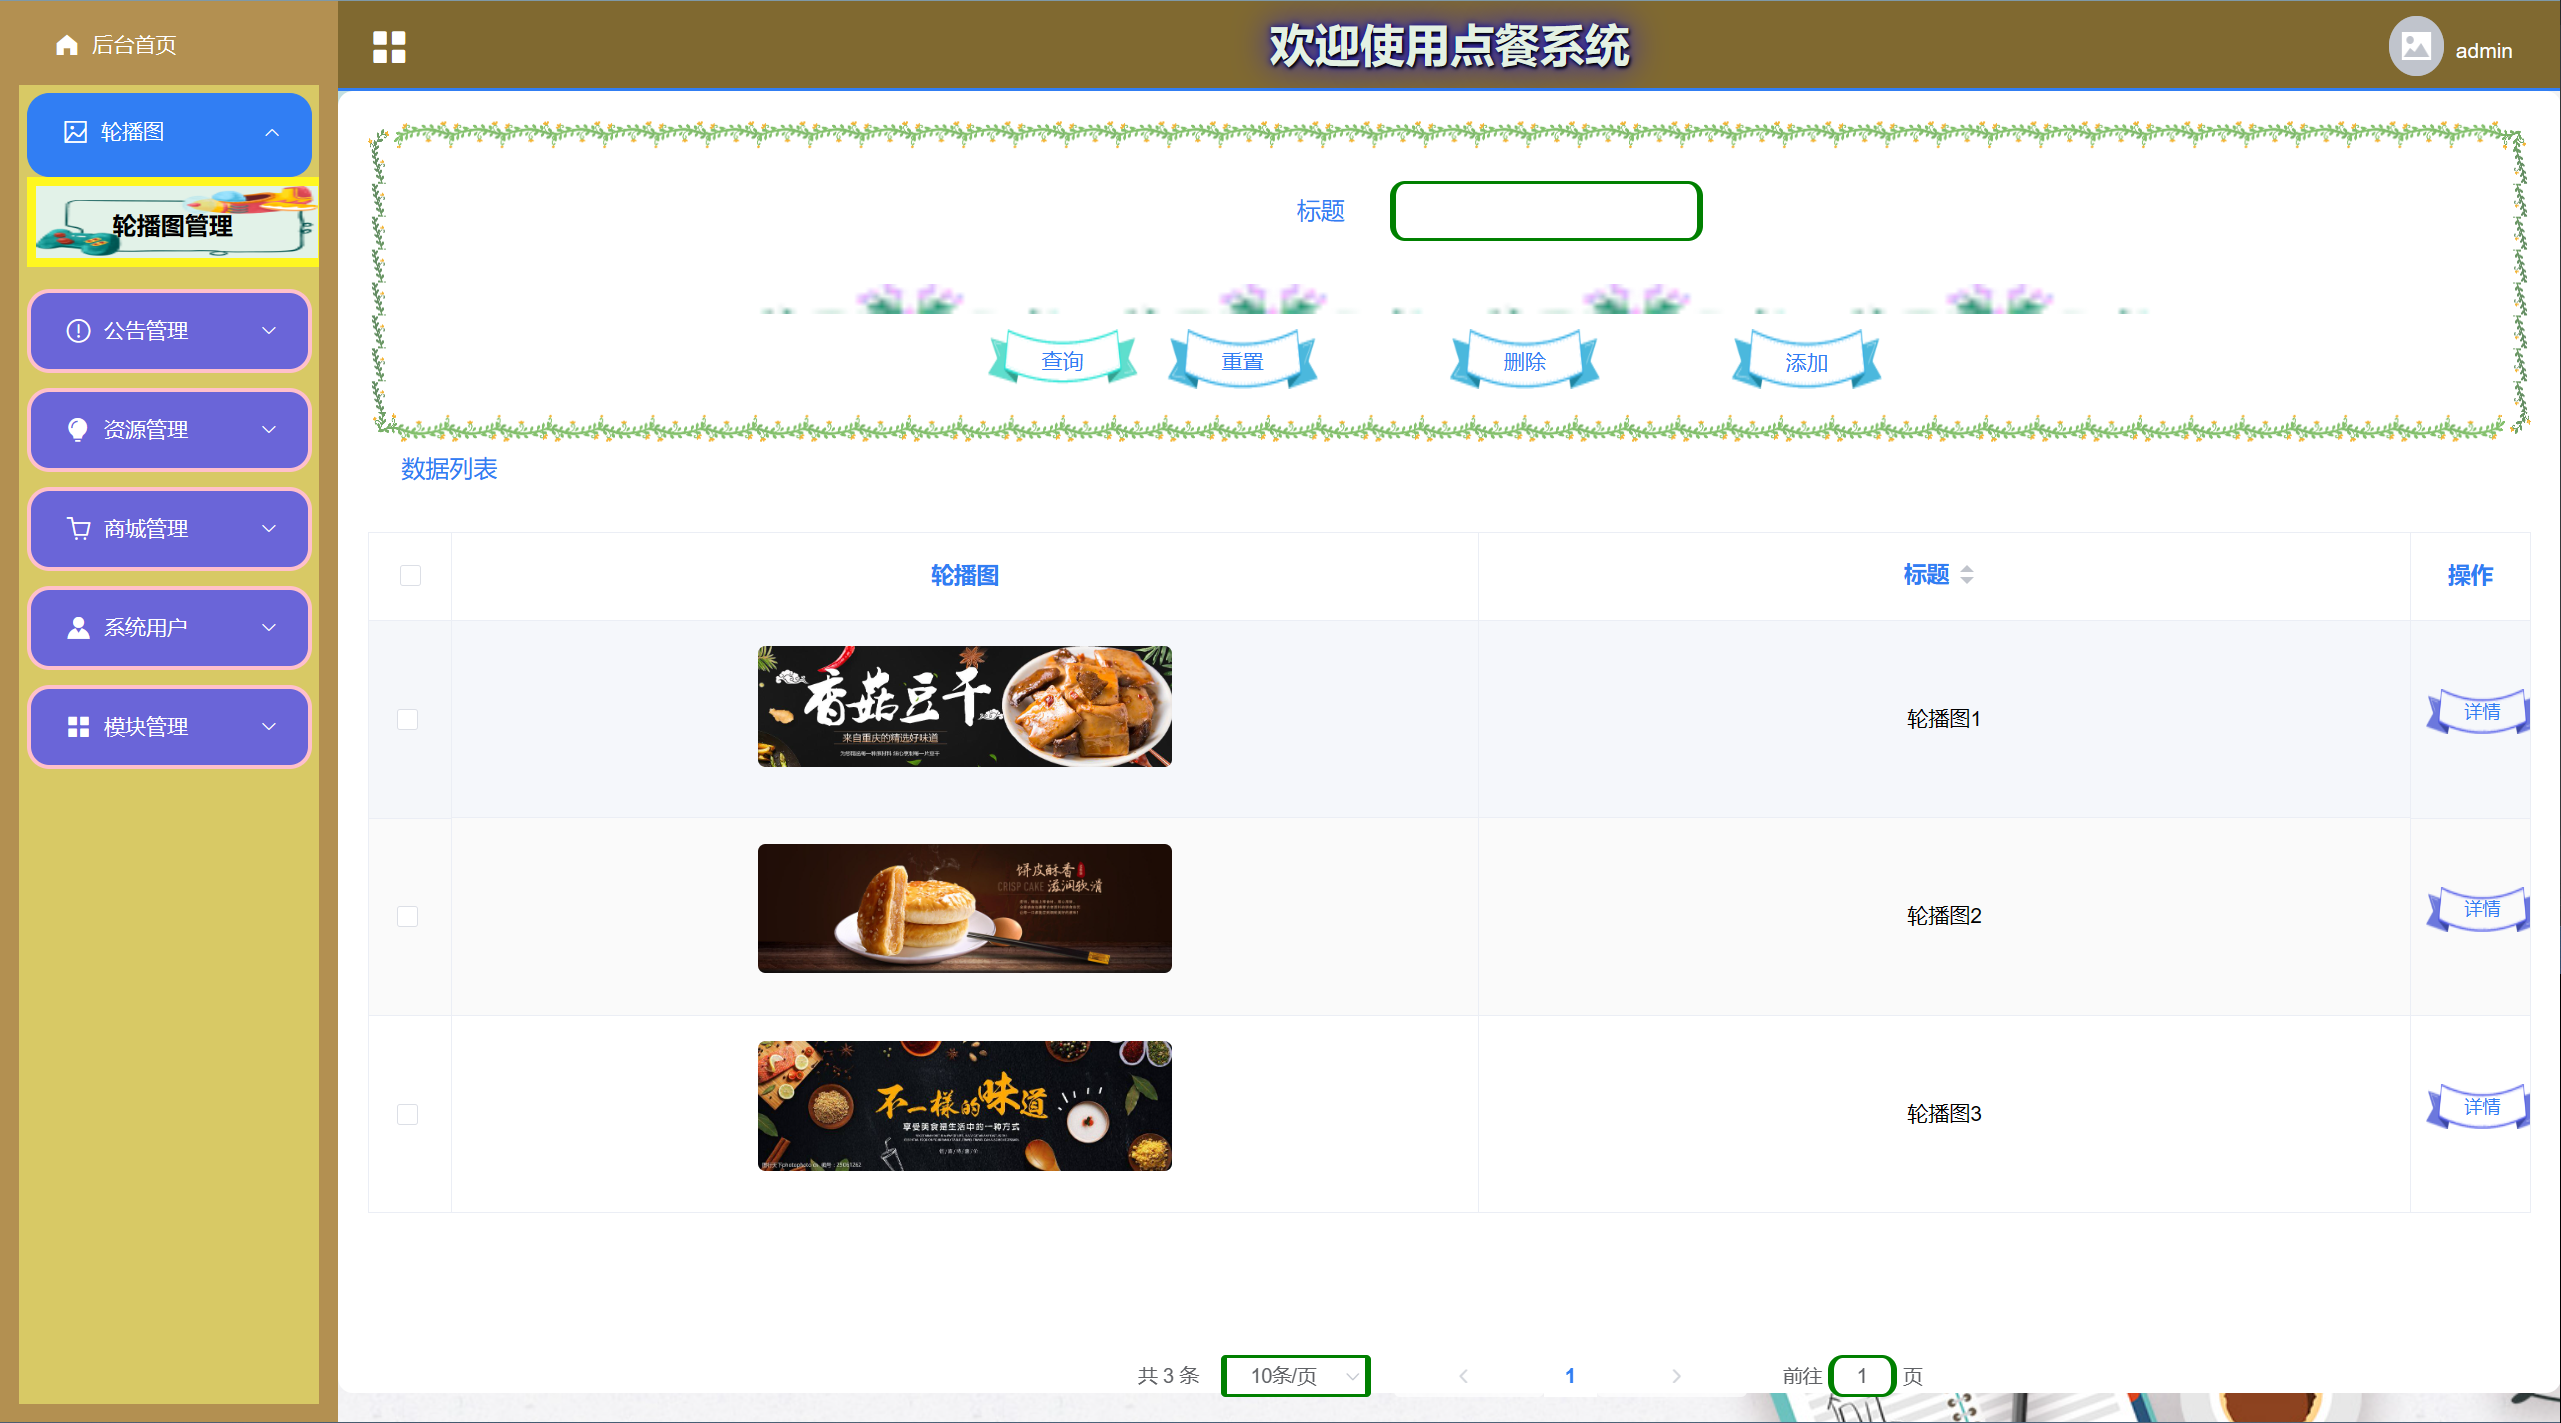
Task: Click the shopping cart icon on 商城管理
Action: click(x=78, y=528)
